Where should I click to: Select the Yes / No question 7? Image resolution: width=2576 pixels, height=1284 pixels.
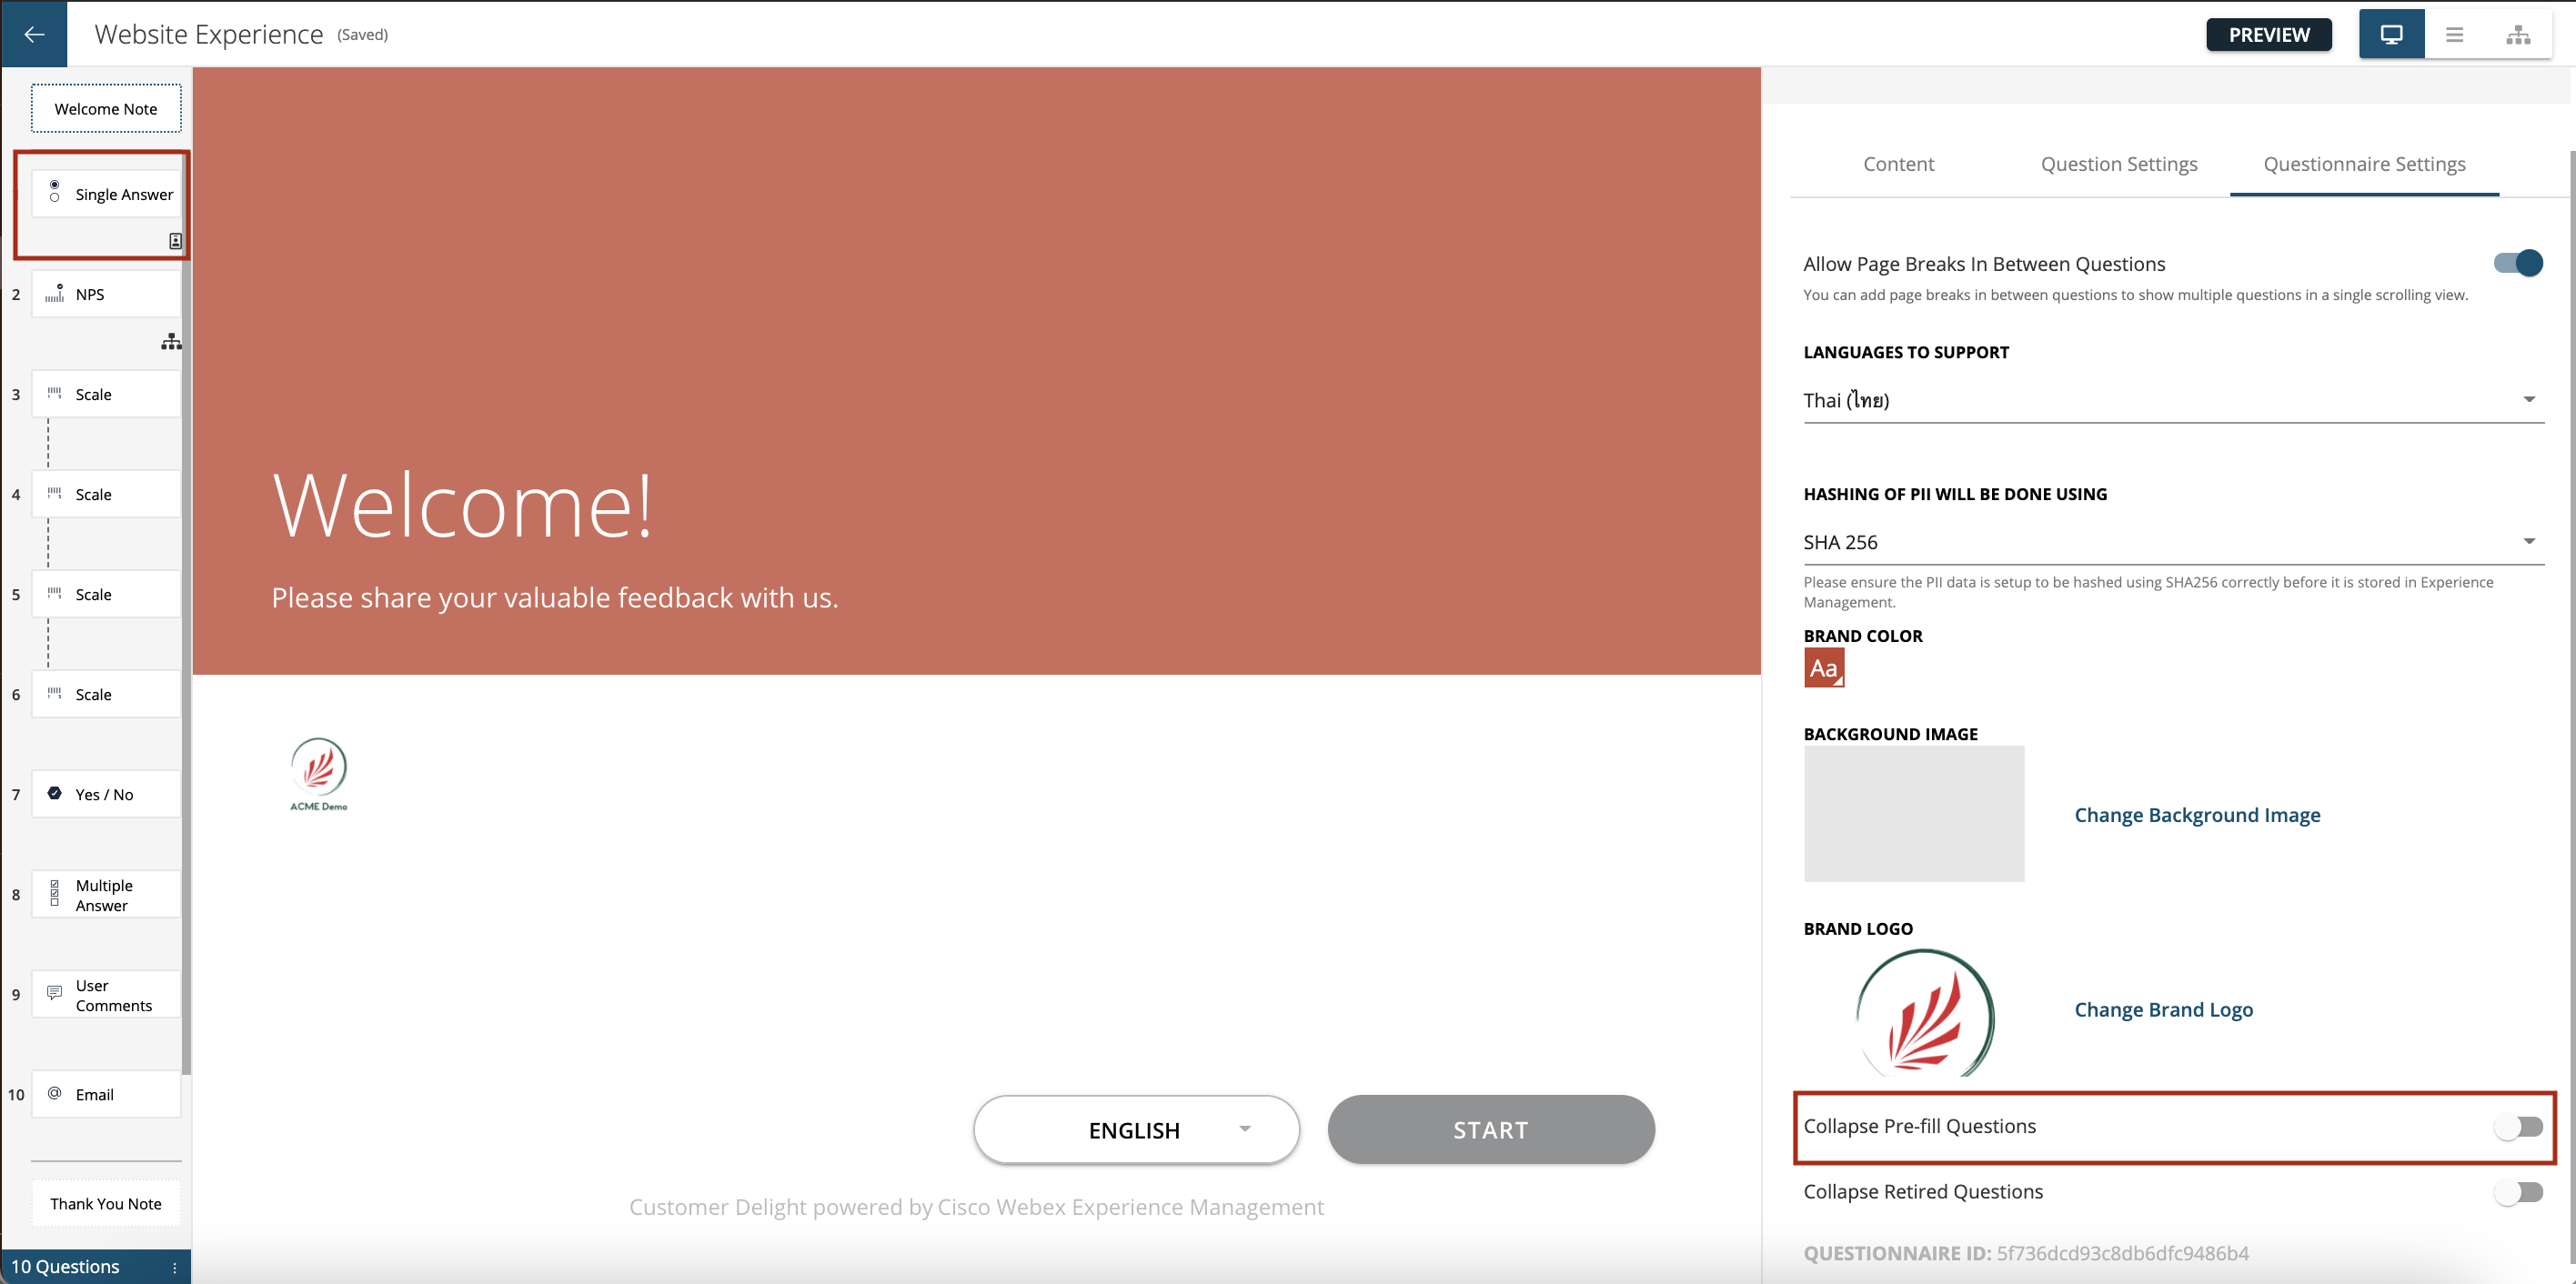point(106,794)
